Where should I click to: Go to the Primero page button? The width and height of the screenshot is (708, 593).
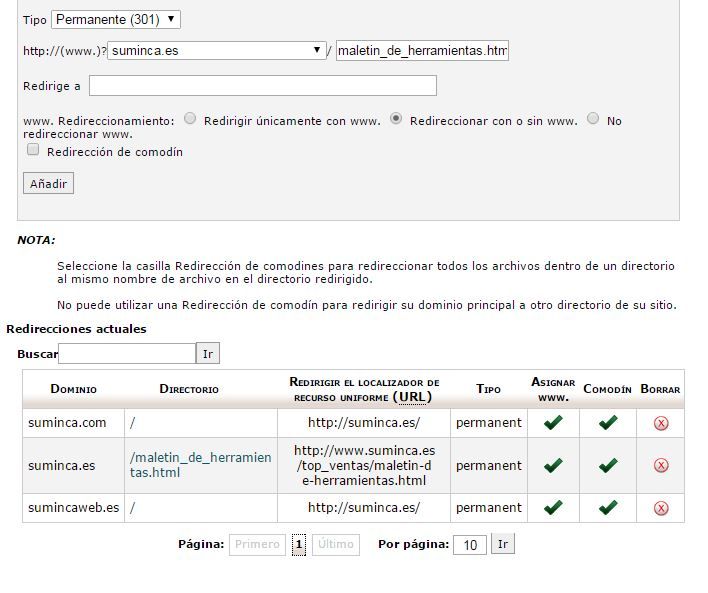click(x=257, y=544)
